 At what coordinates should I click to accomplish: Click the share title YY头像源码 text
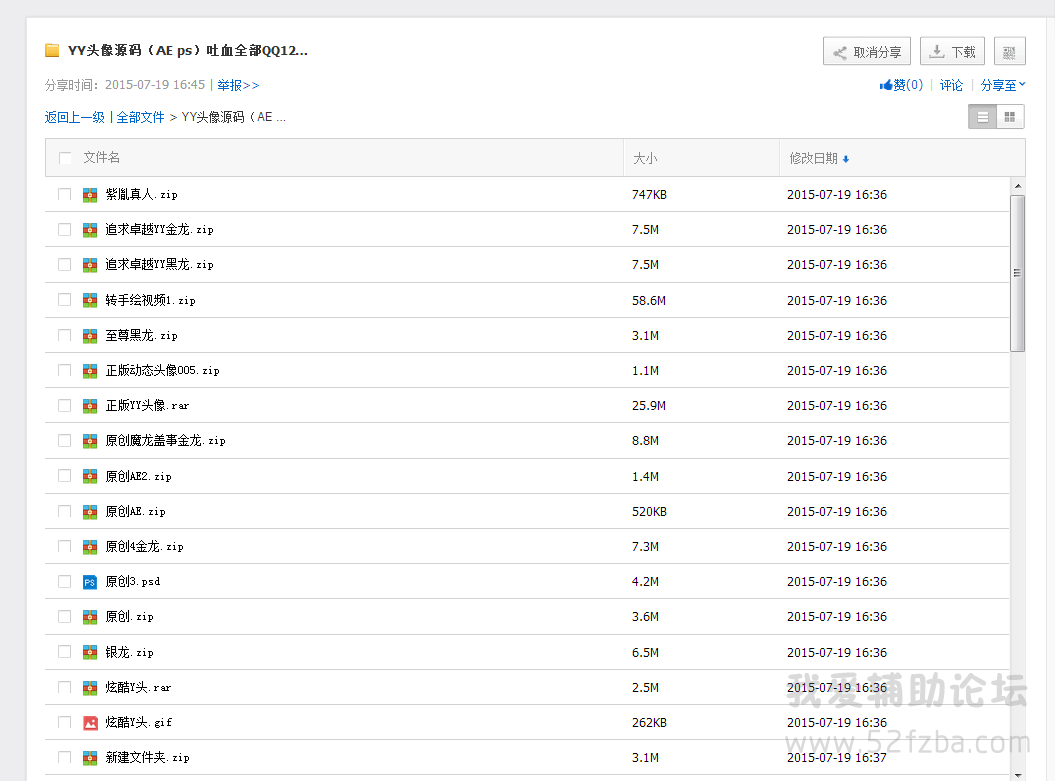click(188, 50)
